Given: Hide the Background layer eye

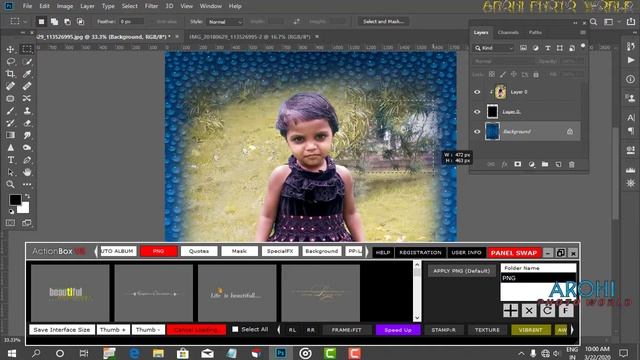Looking at the screenshot, I should [x=477, y=132].
